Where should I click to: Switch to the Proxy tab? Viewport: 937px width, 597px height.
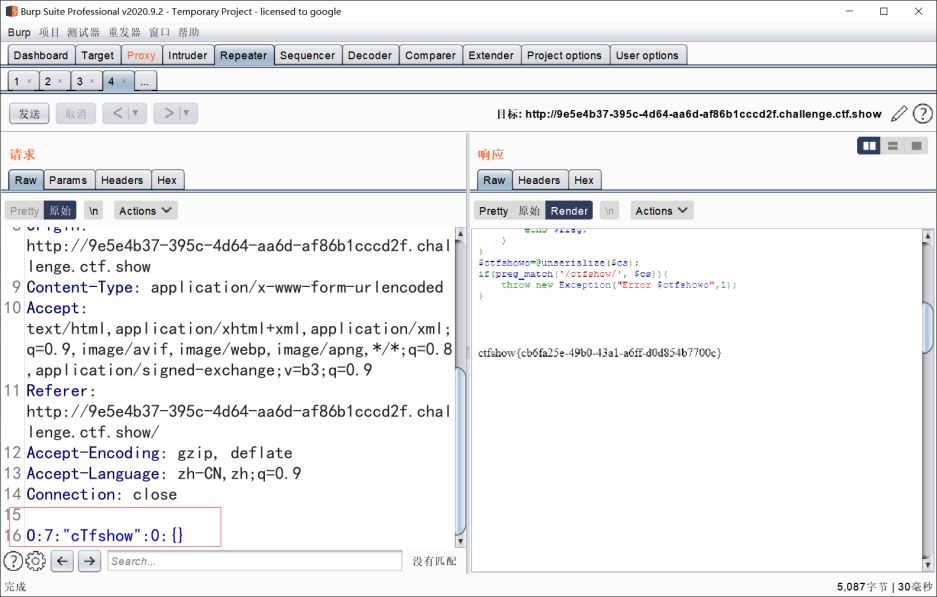click(141, 55)
